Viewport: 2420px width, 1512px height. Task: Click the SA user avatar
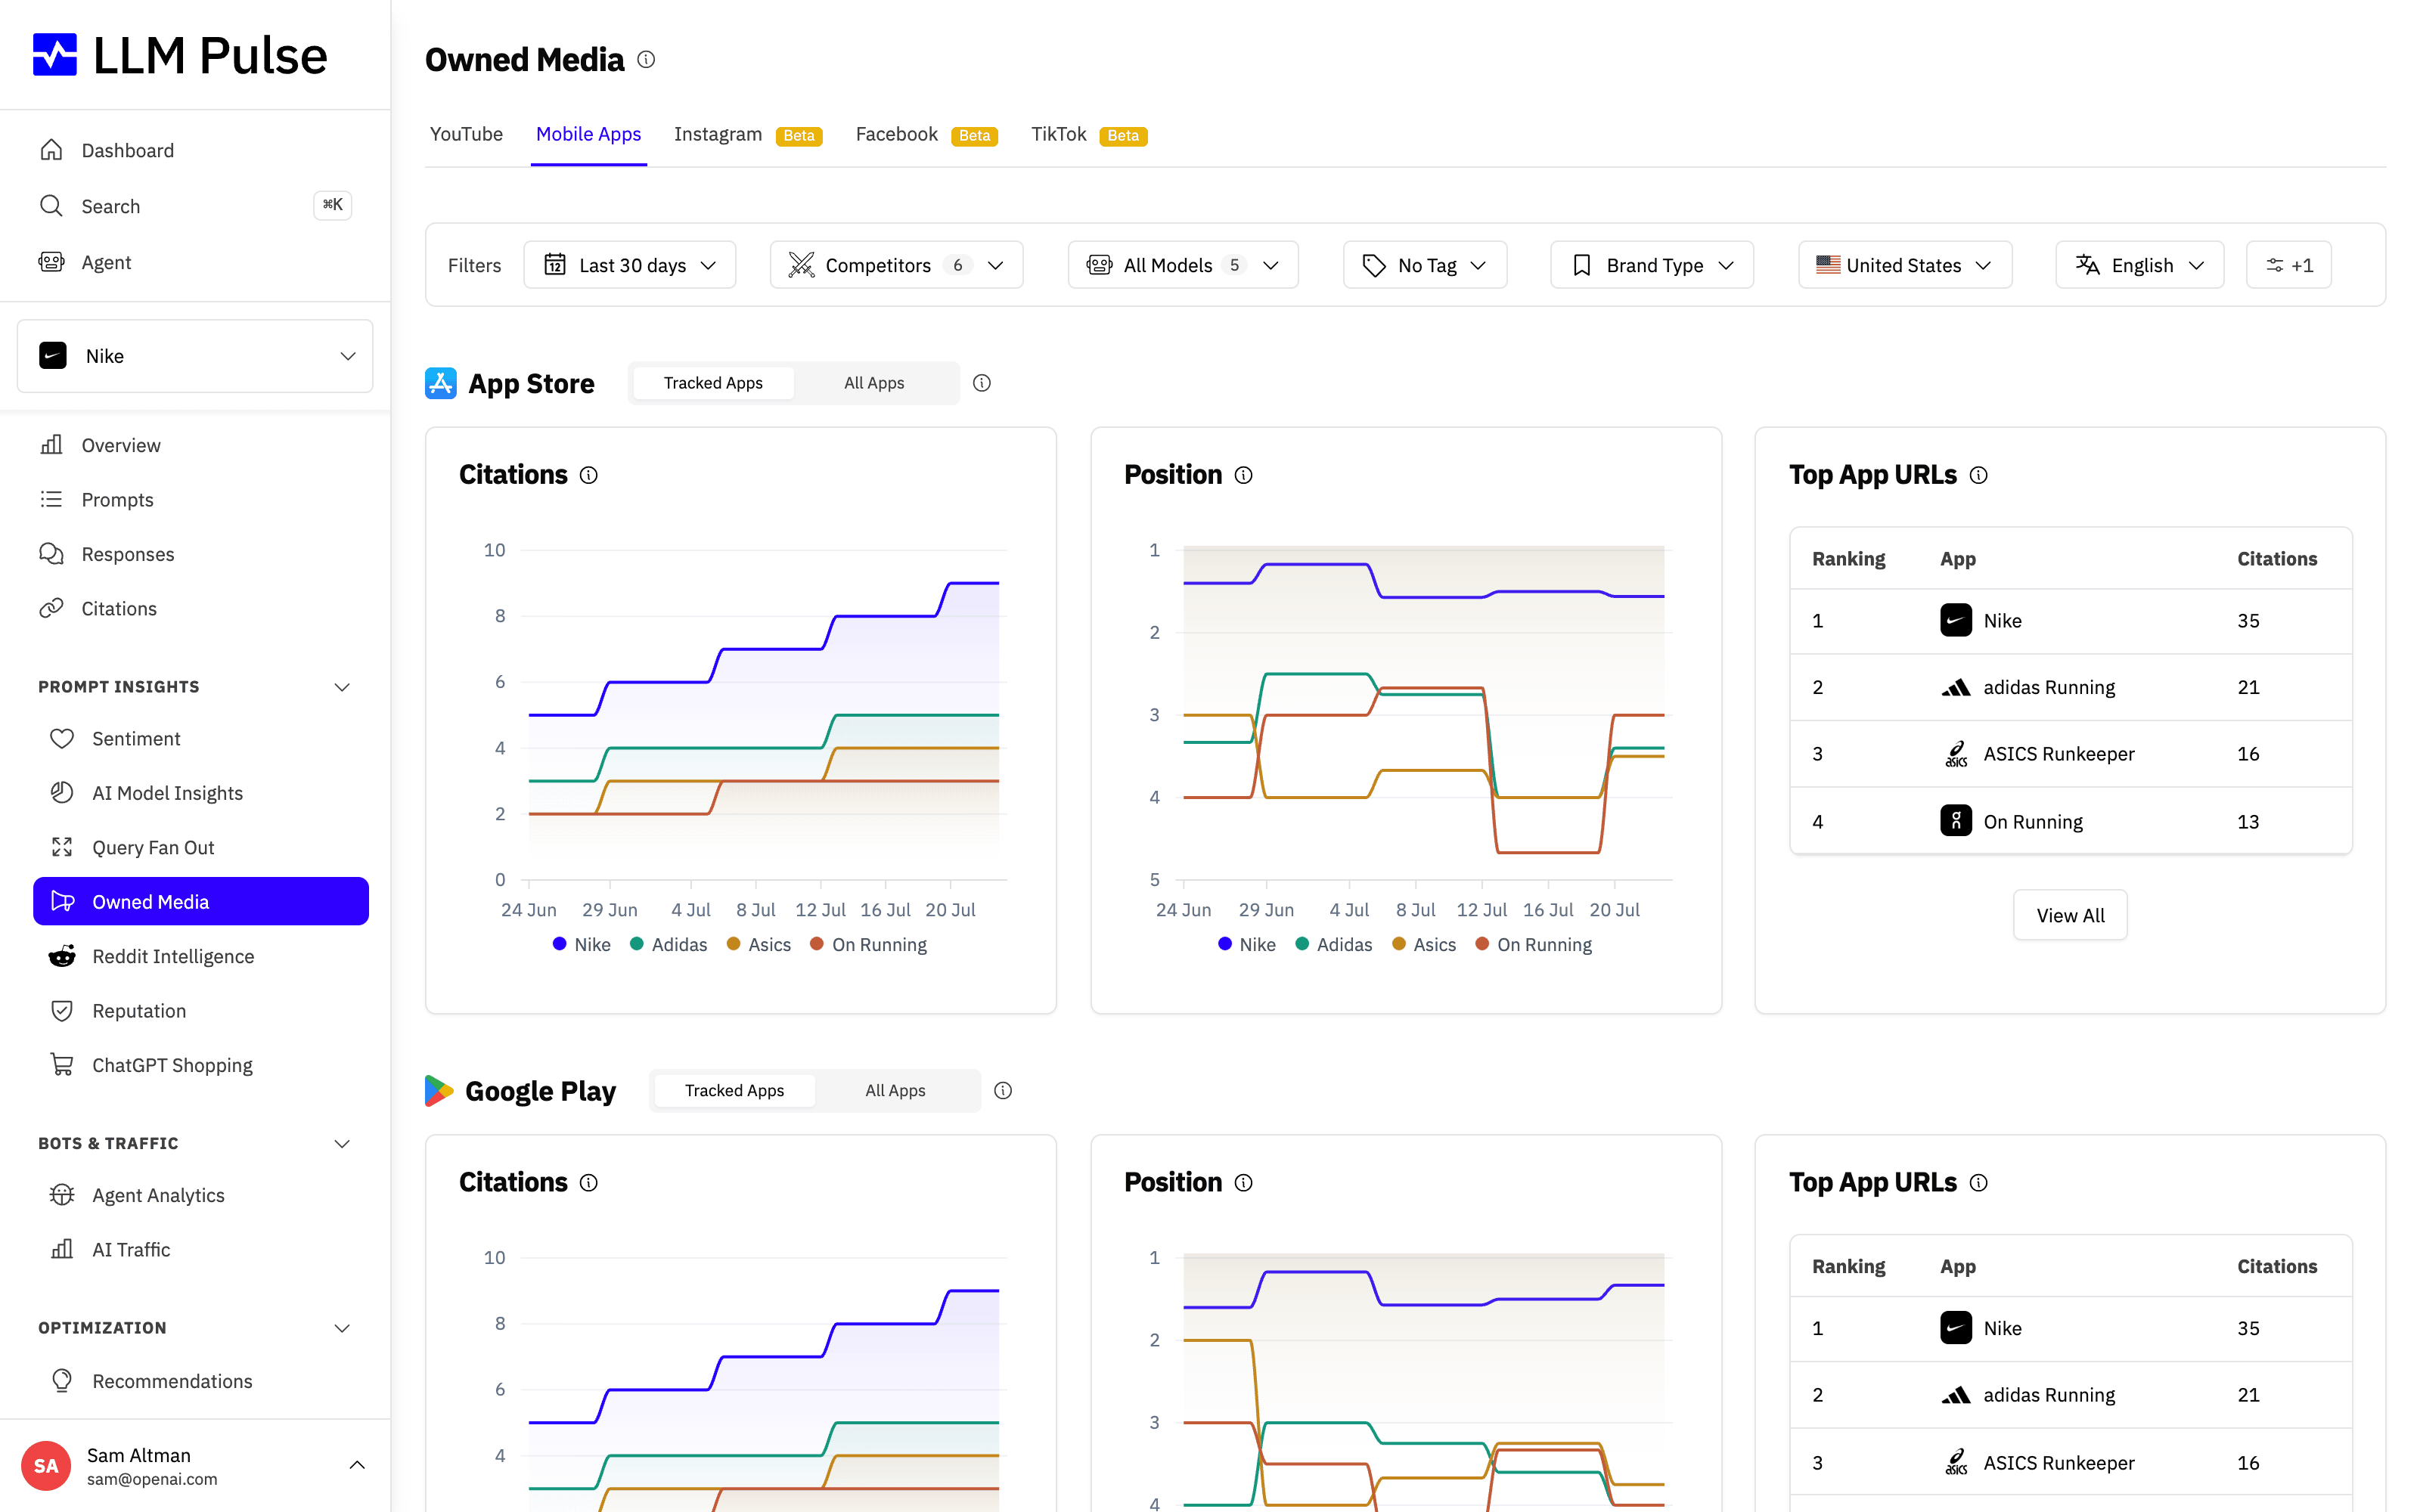pyautogui.click(x=46, y=1466)
